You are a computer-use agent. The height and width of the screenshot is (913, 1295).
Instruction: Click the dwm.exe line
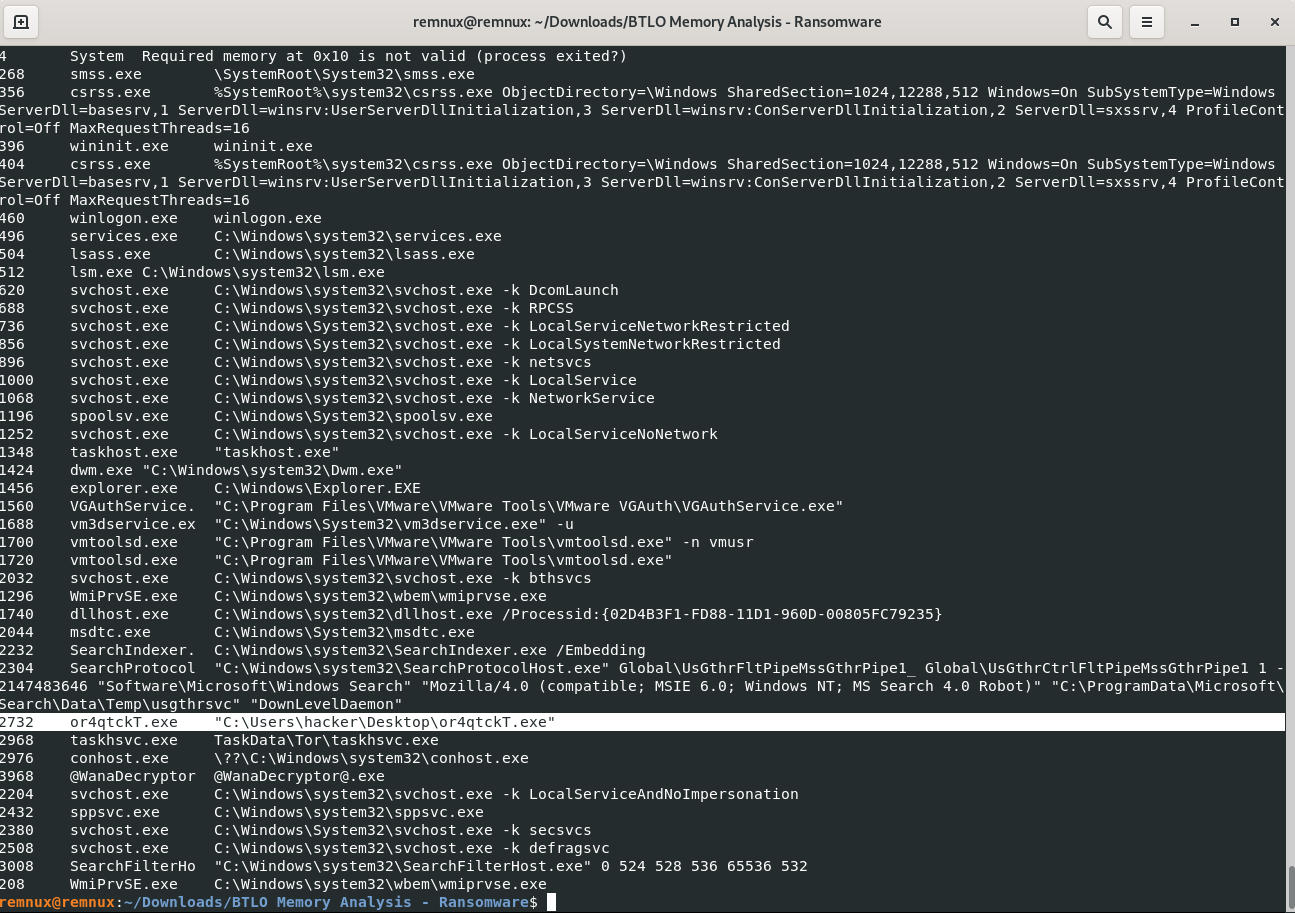(201, 470)
